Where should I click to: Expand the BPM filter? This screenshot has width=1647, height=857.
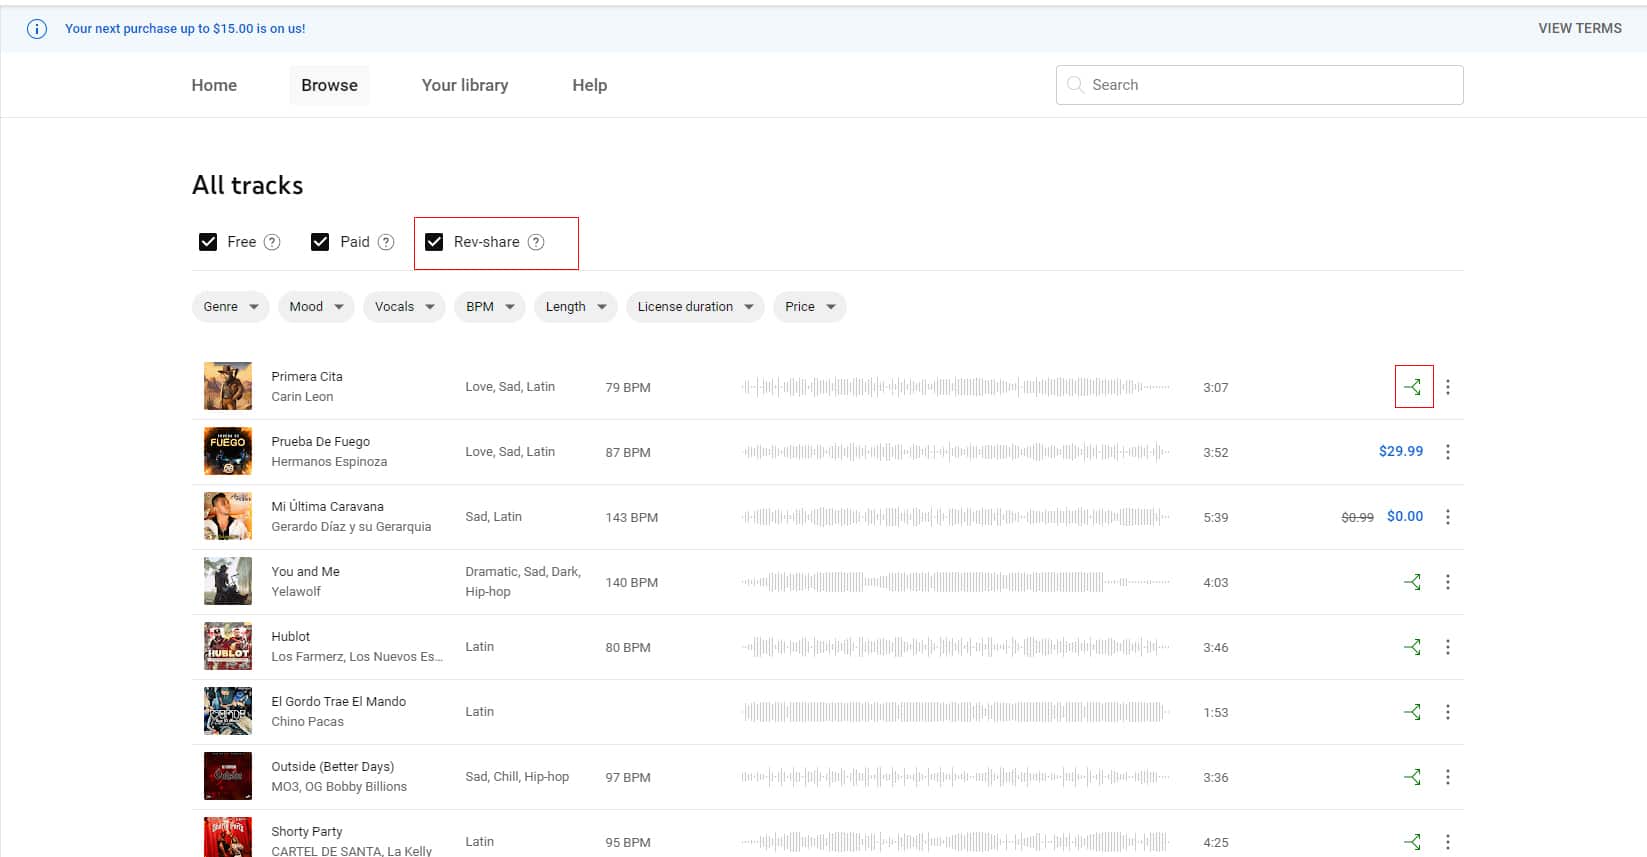tap(489, 307)
